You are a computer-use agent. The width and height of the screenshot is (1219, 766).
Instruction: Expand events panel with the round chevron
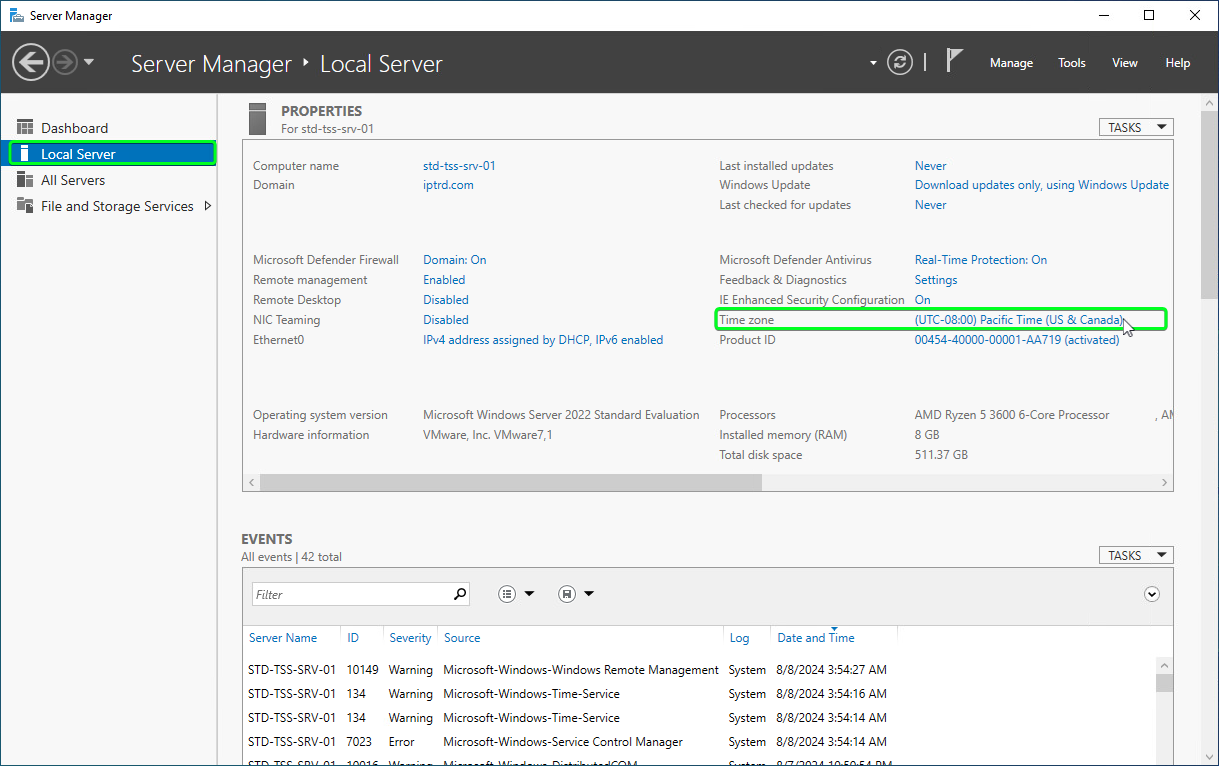pos(1152,594)
